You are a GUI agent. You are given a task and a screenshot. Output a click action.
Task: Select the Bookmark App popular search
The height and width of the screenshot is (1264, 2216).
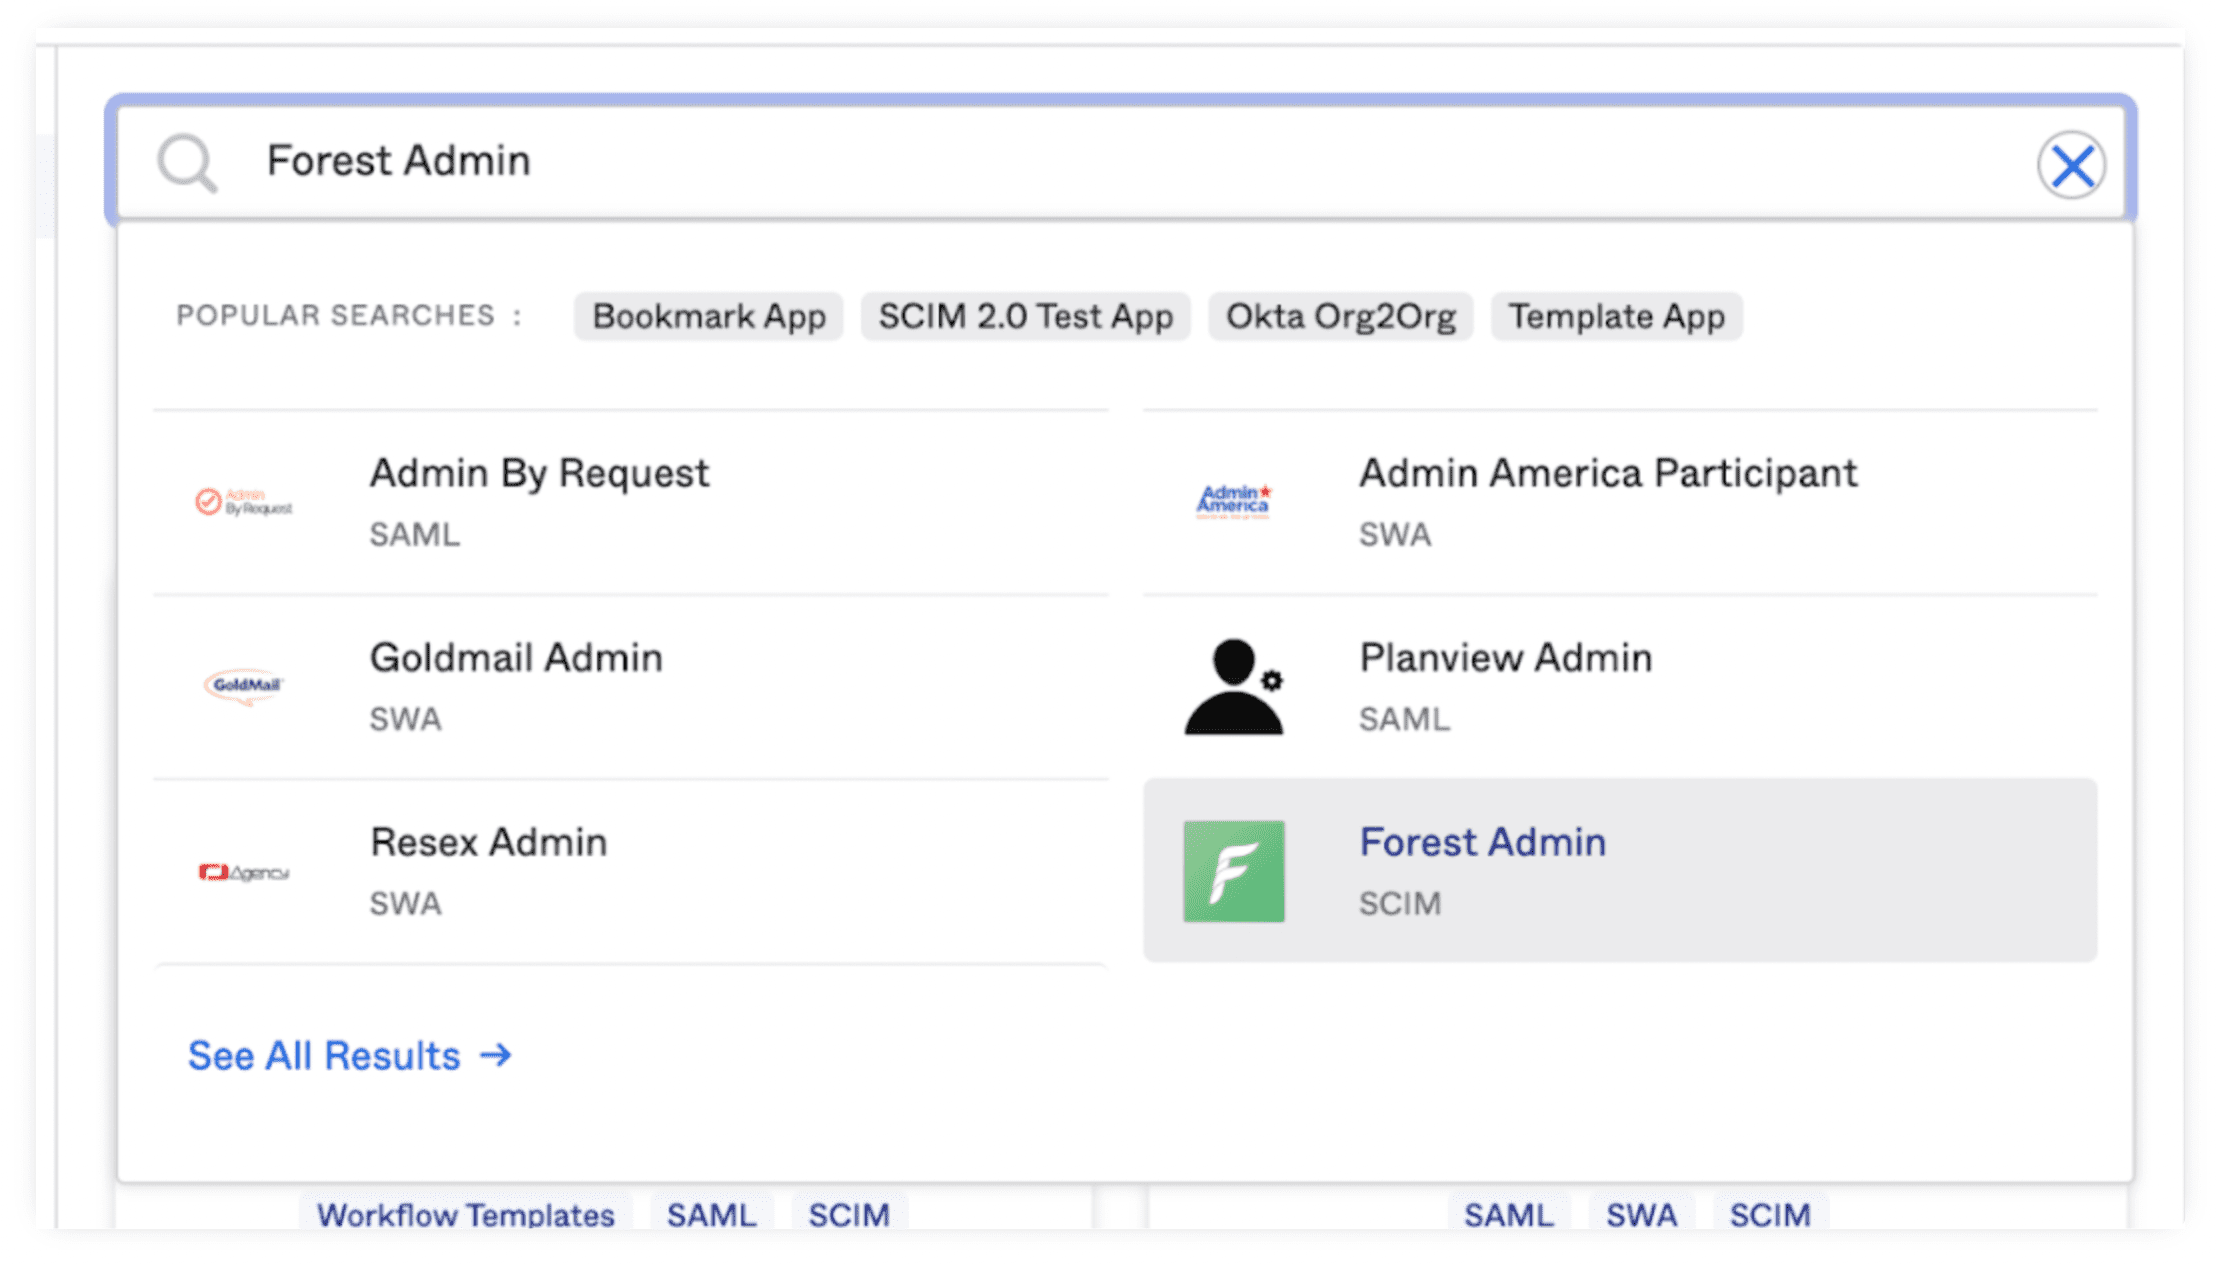point(708,317)
